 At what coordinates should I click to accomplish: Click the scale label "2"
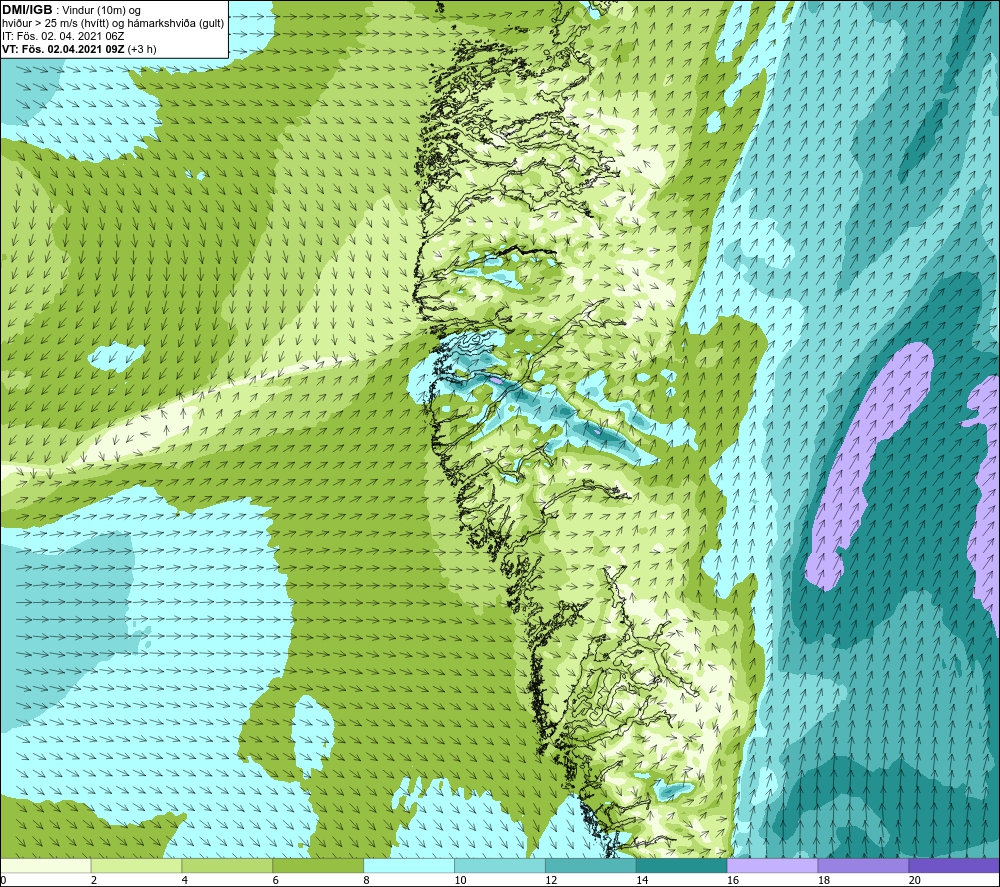click(x=94, y=881)
